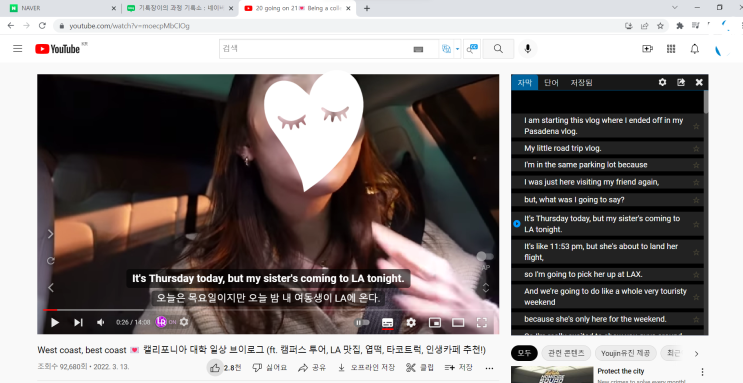
Task: Jump to 'And we're going to do like' line
Action: [x=605, y=296]
